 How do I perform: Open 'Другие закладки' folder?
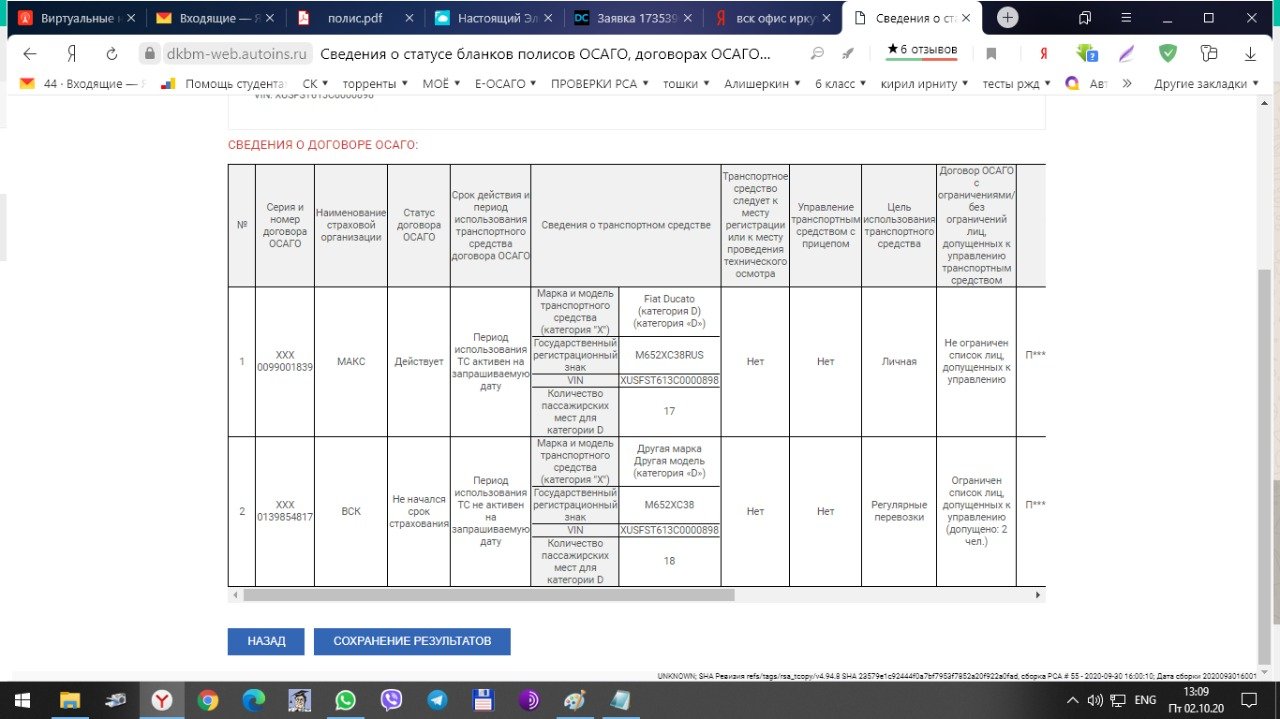pyautogui.click(x=1206, y=84)
